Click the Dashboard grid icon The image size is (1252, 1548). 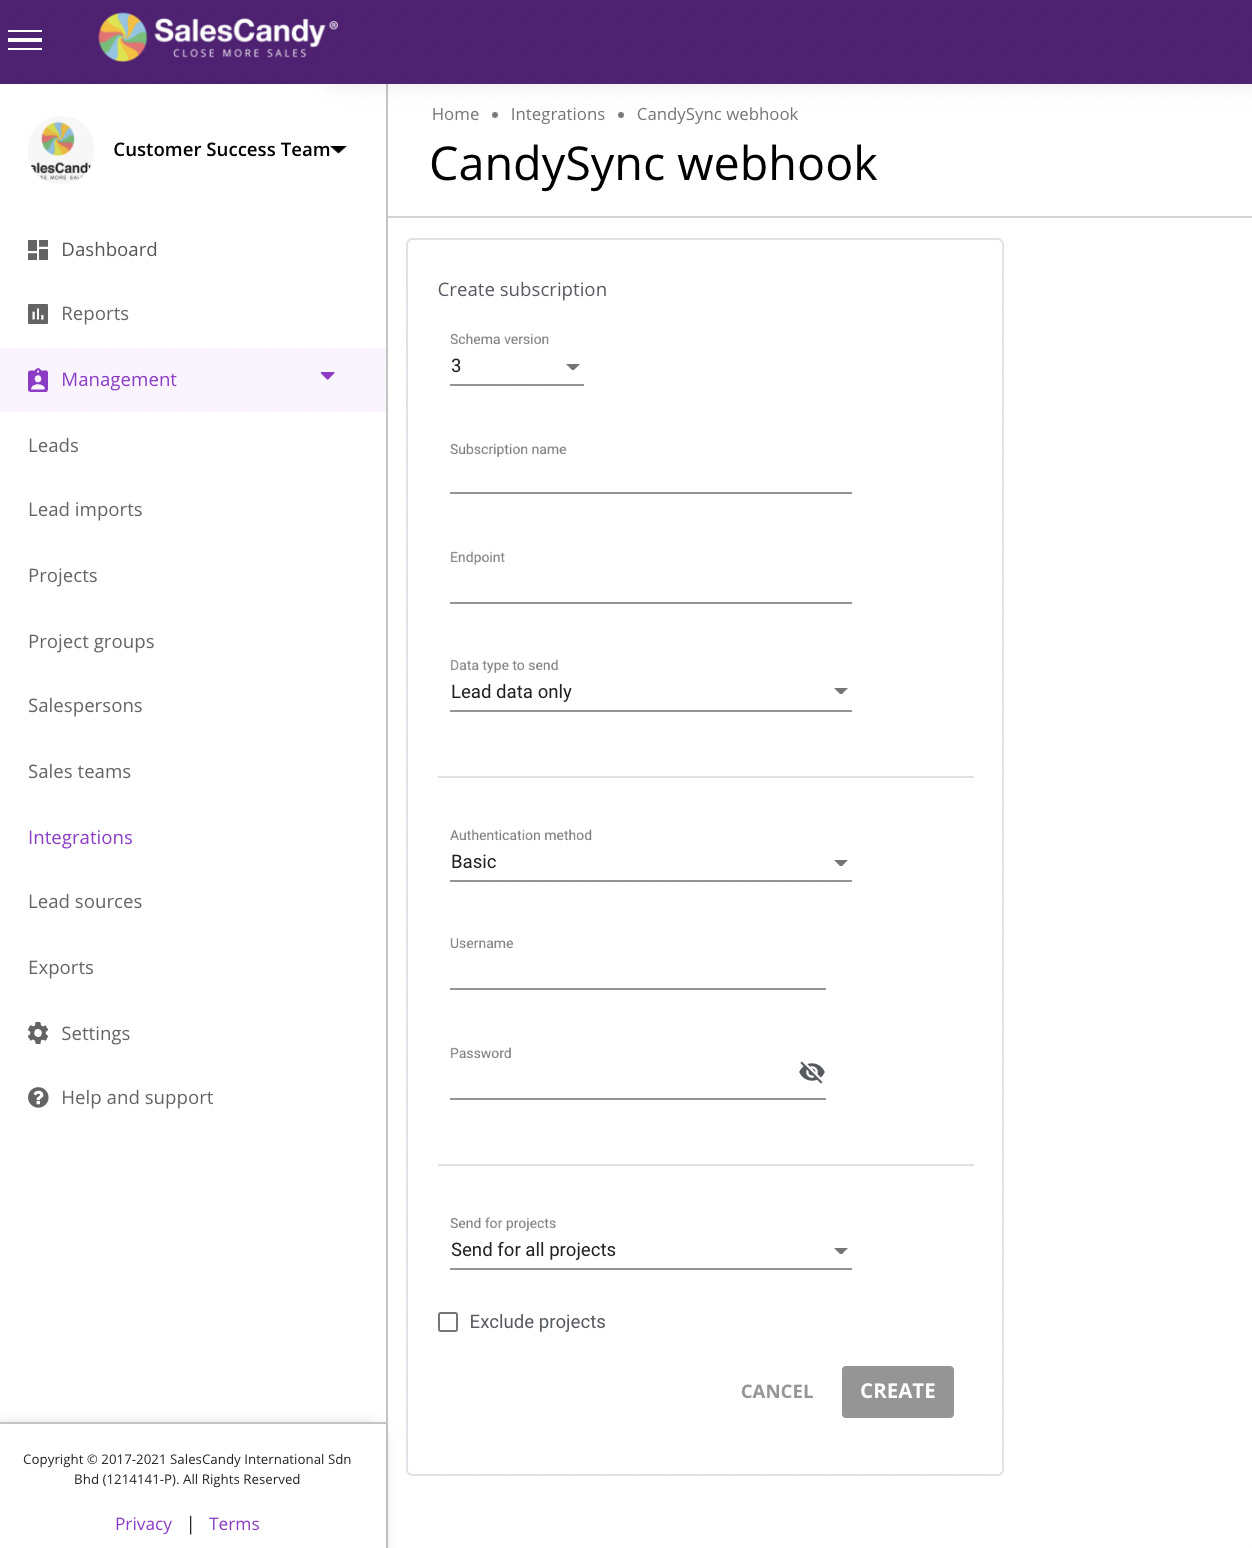coord(38,250)
